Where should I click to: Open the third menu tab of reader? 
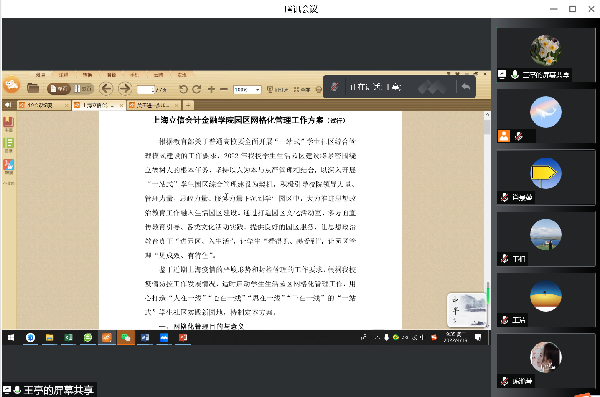point(87,75)
